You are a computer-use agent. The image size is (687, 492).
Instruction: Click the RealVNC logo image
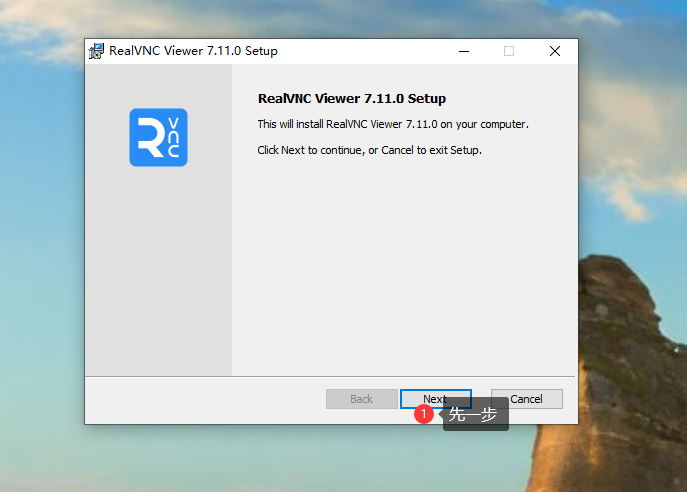(159, 138)
